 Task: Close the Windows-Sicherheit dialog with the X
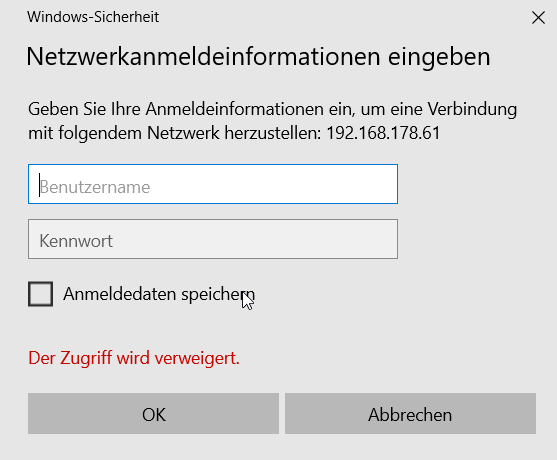point(538,17)
